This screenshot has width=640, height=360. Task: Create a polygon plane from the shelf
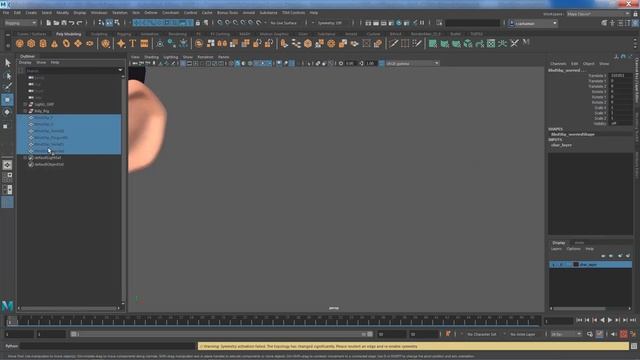(x=78, y=43)
